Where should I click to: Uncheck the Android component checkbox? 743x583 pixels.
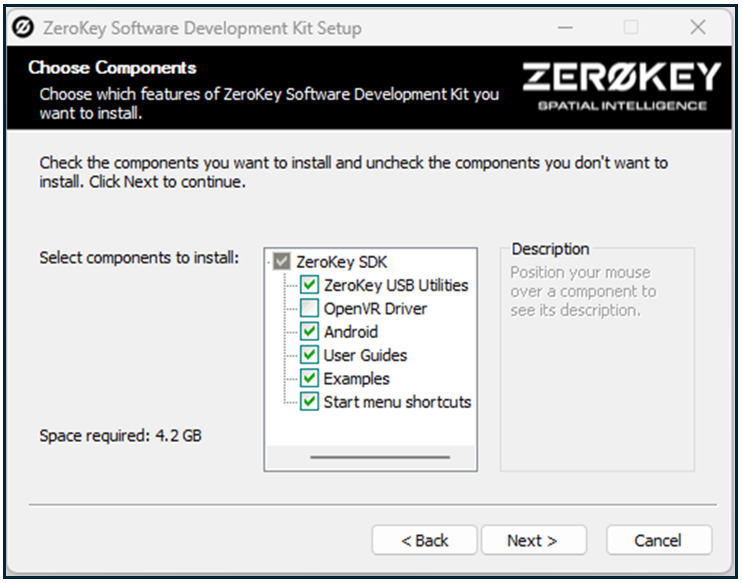pyautogui.click(x=310, y=332)
